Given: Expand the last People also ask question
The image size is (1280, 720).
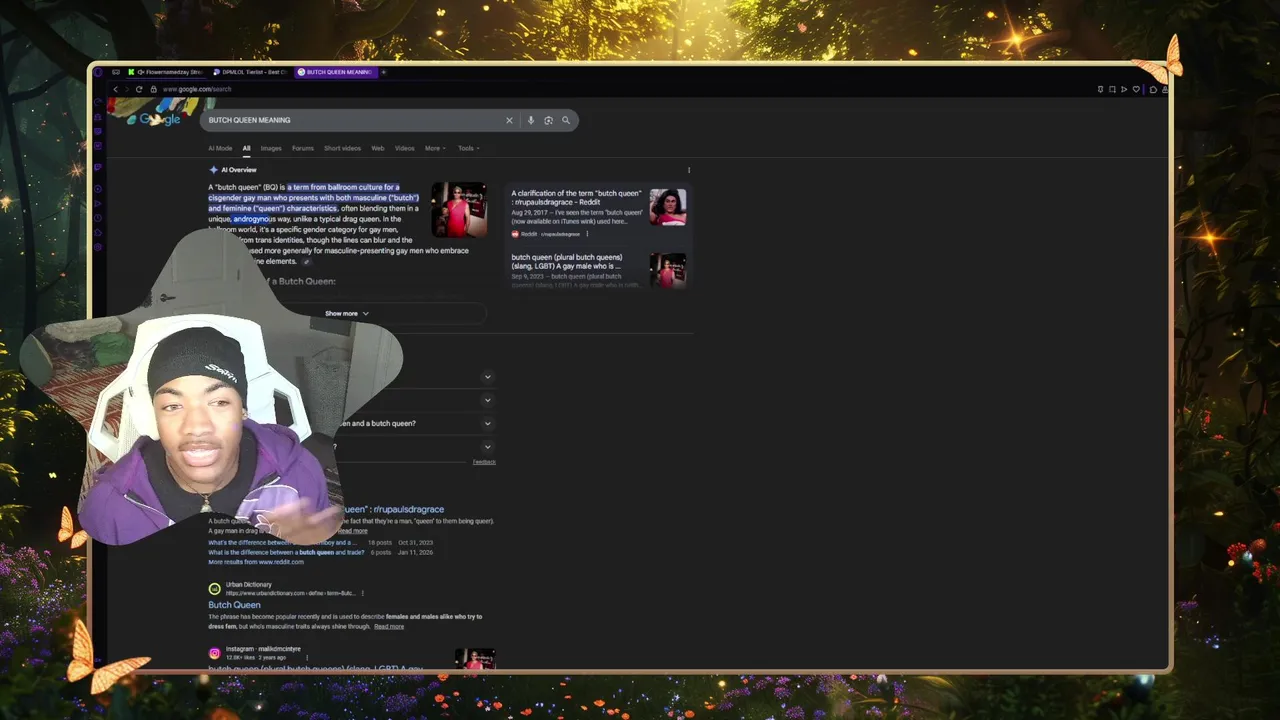Looking at the screenshot, I should (487, 447).
